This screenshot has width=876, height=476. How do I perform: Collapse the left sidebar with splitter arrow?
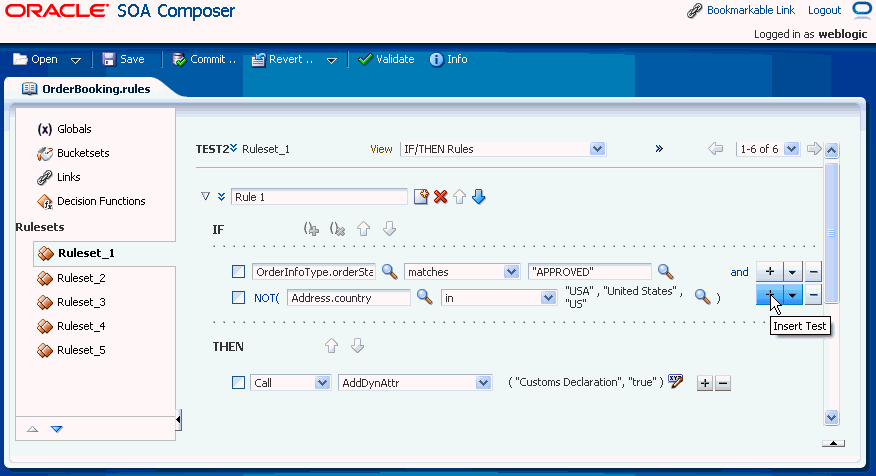(178, 419)
